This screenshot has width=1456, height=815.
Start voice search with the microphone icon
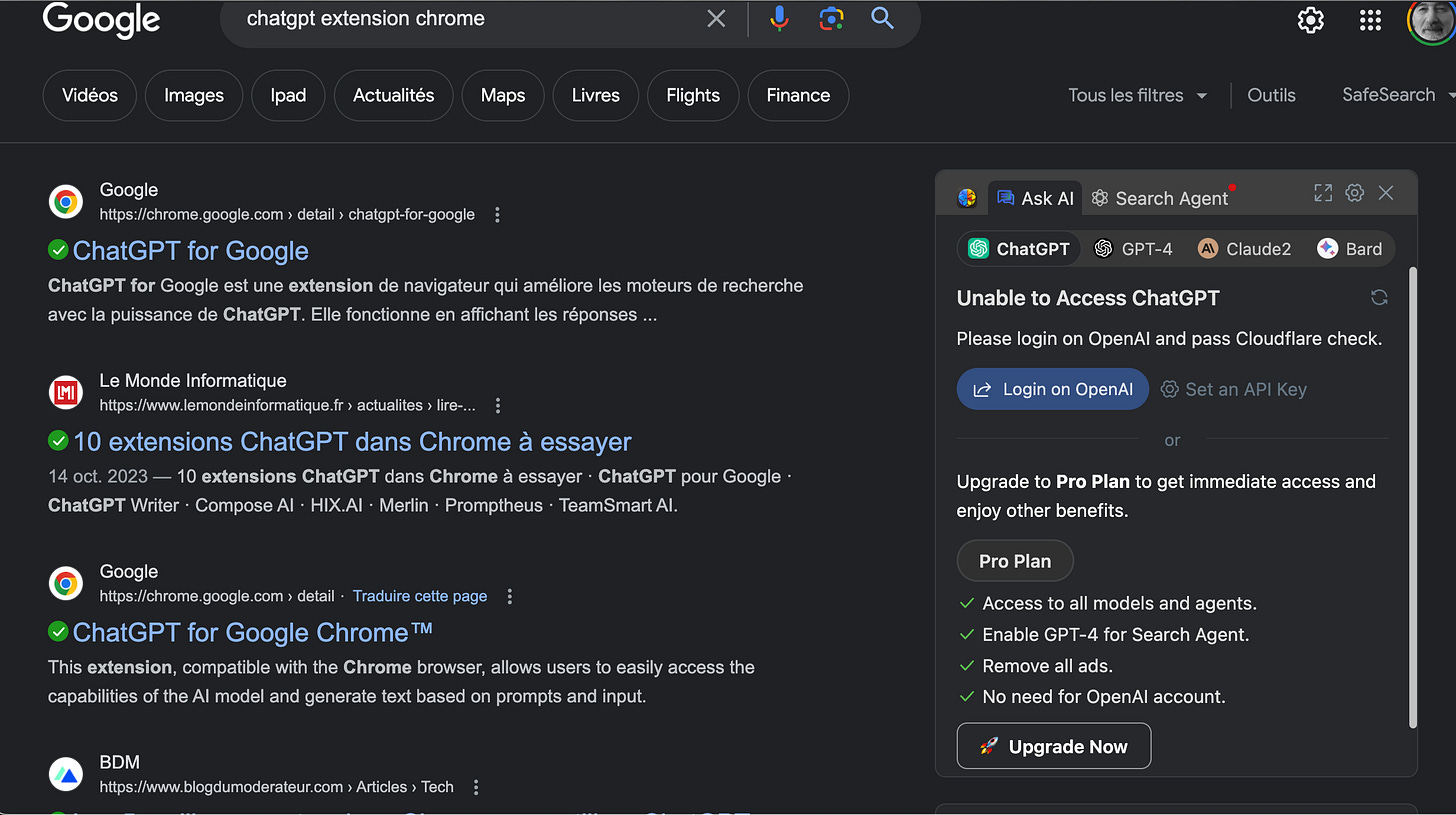click(x=780, y=18)
